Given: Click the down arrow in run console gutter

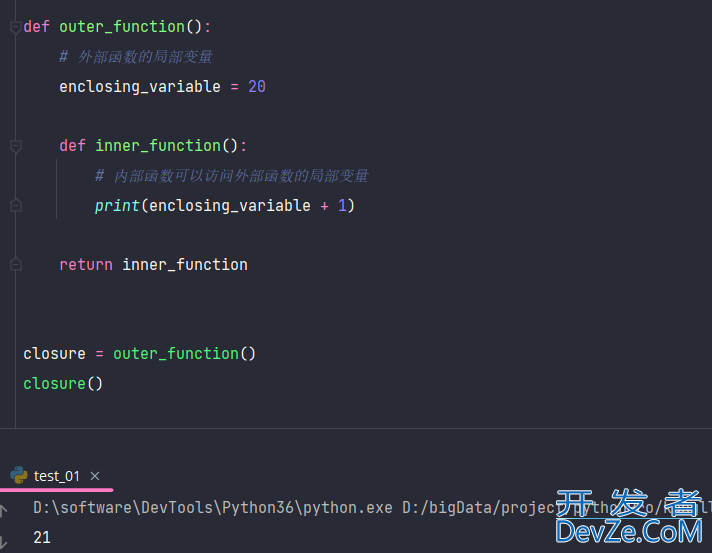Looking at the screenshot, I should pos(3,541).
